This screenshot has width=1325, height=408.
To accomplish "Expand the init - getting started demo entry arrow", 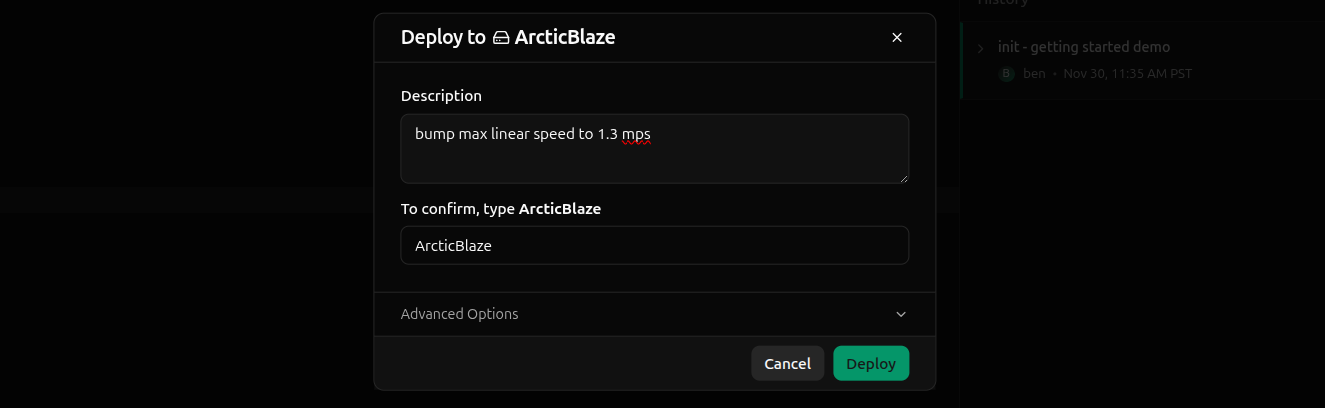I will tap(981, 48).
